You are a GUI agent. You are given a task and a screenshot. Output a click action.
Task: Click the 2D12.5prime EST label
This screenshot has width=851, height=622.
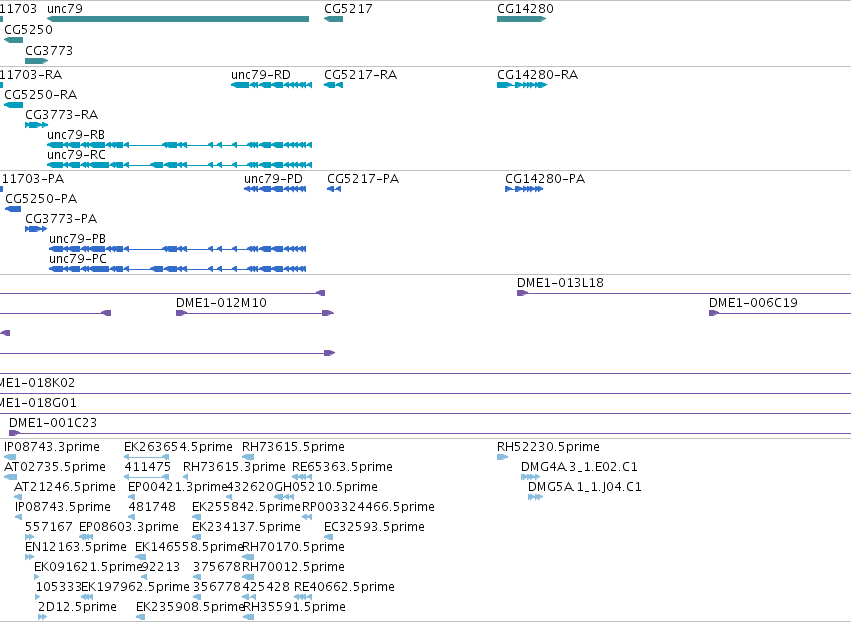click(77, 607)
